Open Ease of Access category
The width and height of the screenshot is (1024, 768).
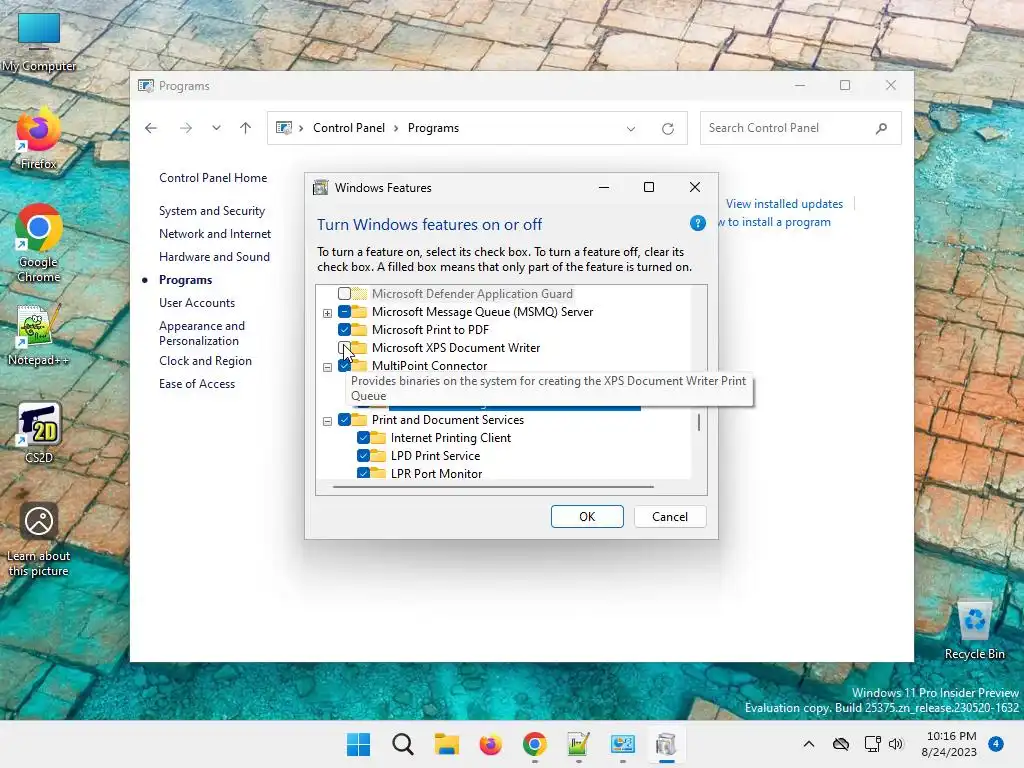(x=197, y=384)
